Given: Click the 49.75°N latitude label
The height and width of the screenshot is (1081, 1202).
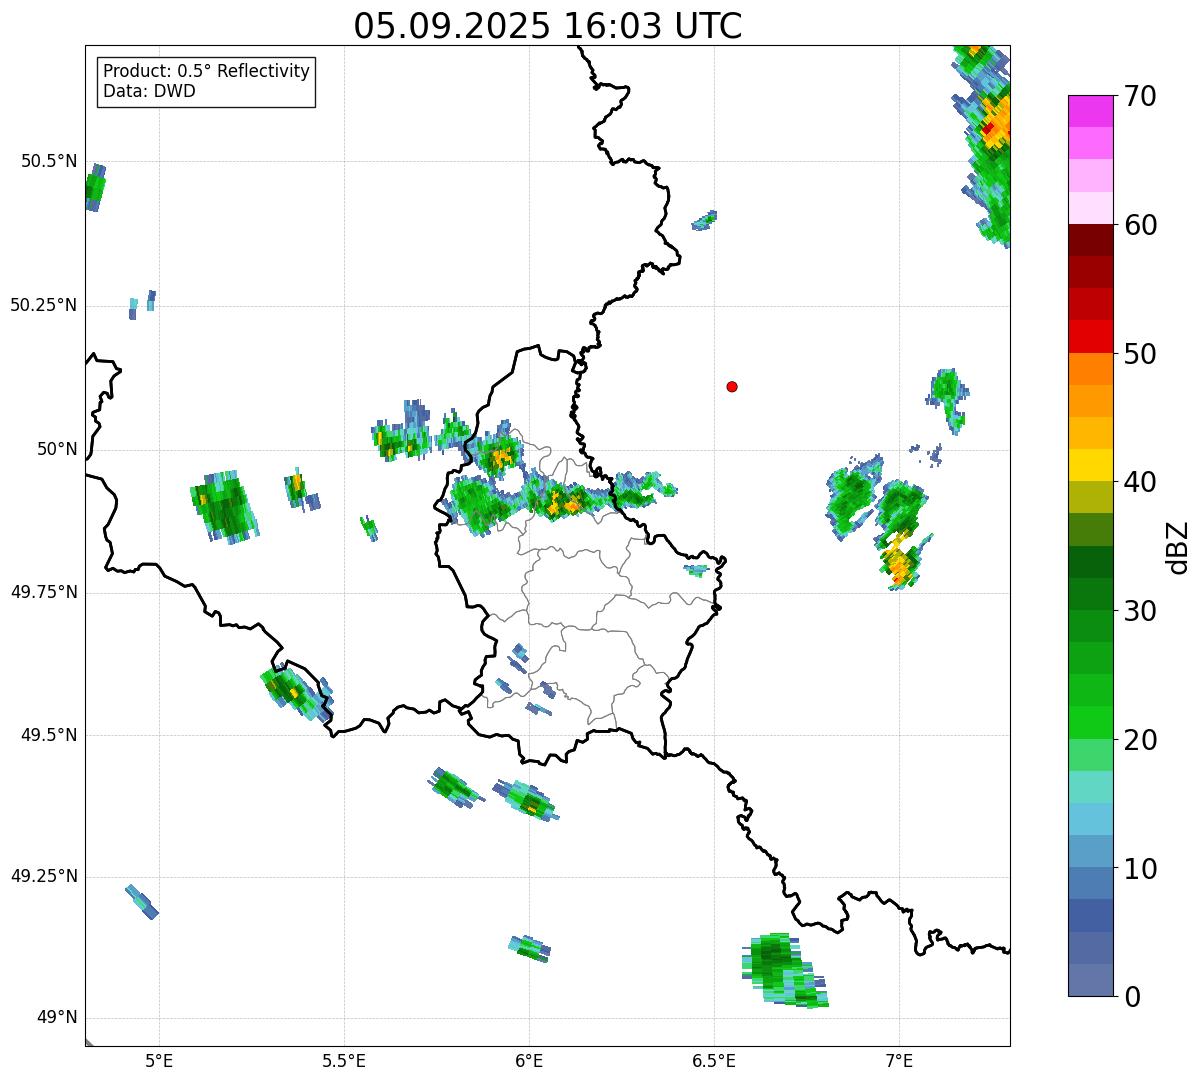Looking at the screenshot, I should (x=43, y=593).
